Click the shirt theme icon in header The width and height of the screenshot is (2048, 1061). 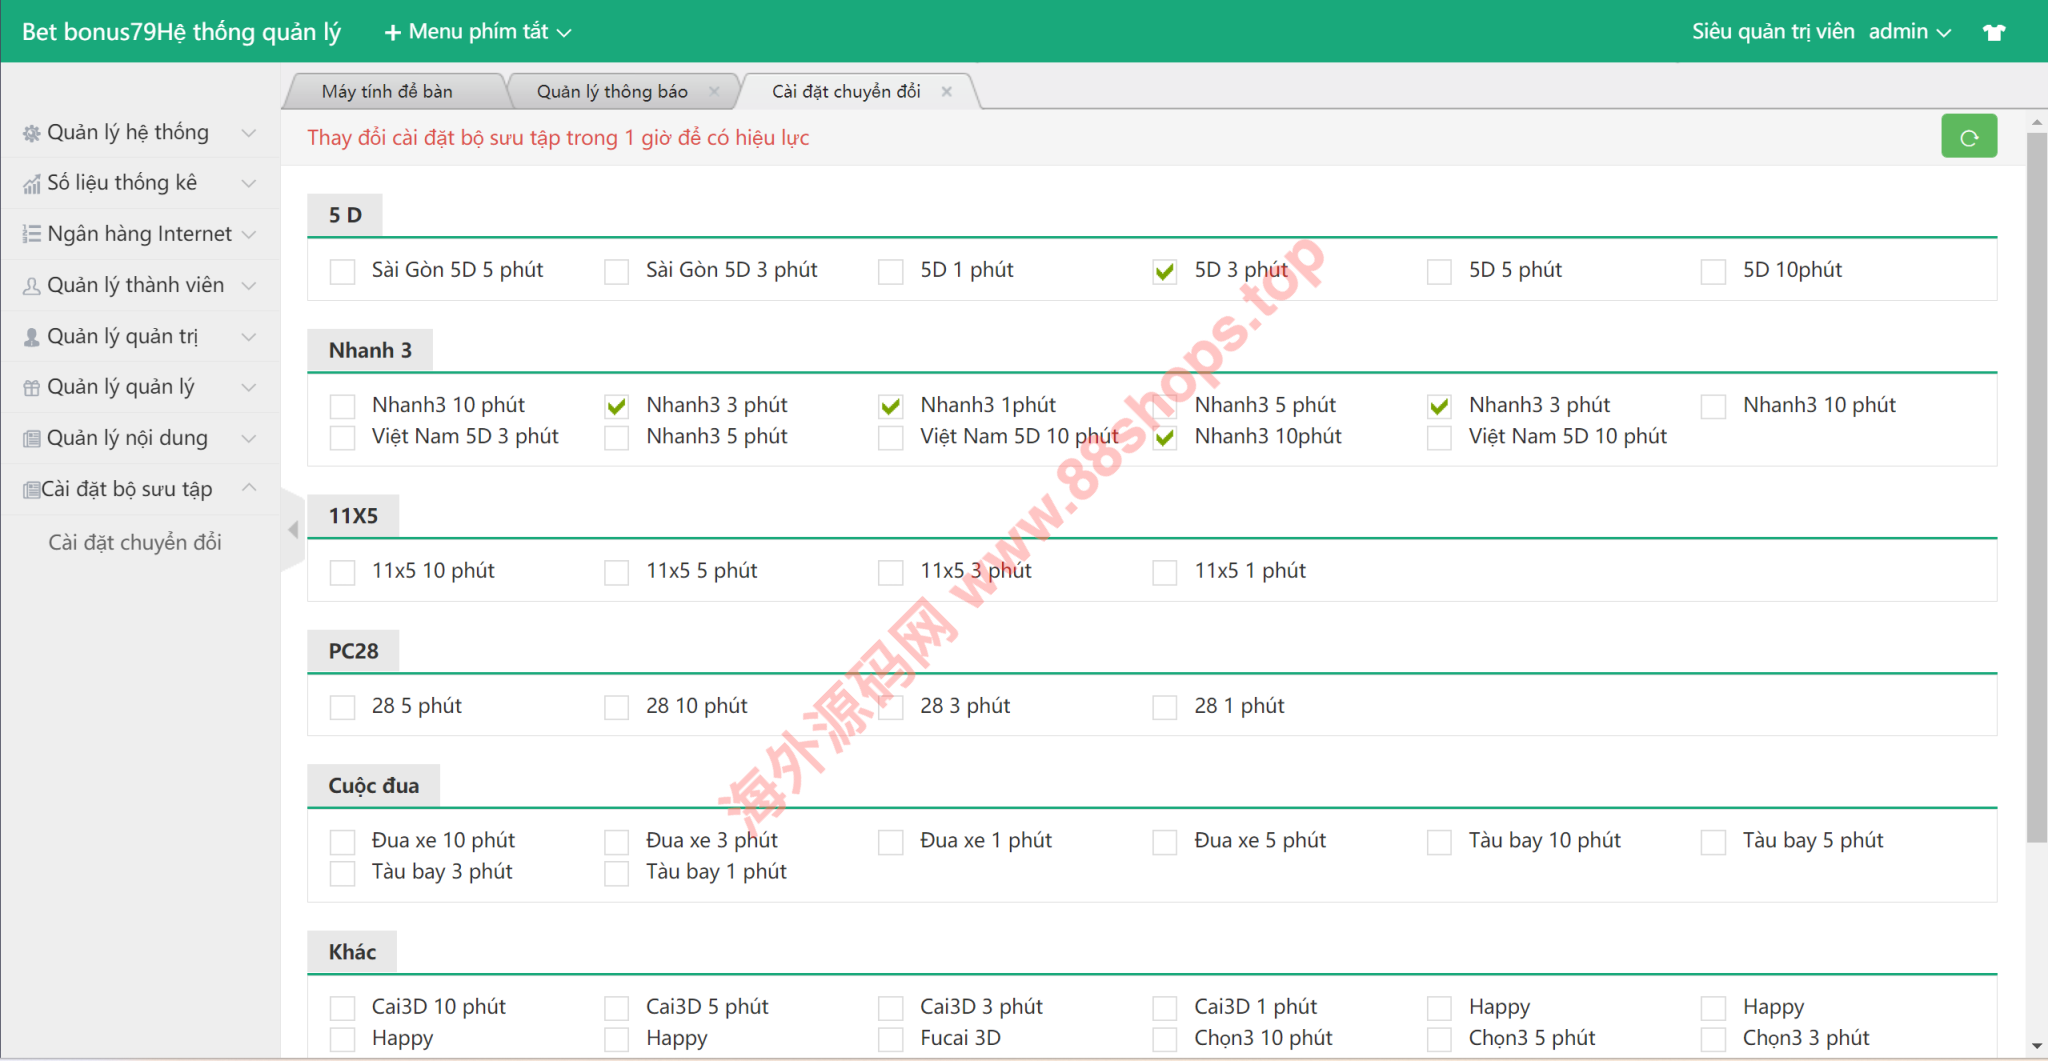coord(1994,32)
